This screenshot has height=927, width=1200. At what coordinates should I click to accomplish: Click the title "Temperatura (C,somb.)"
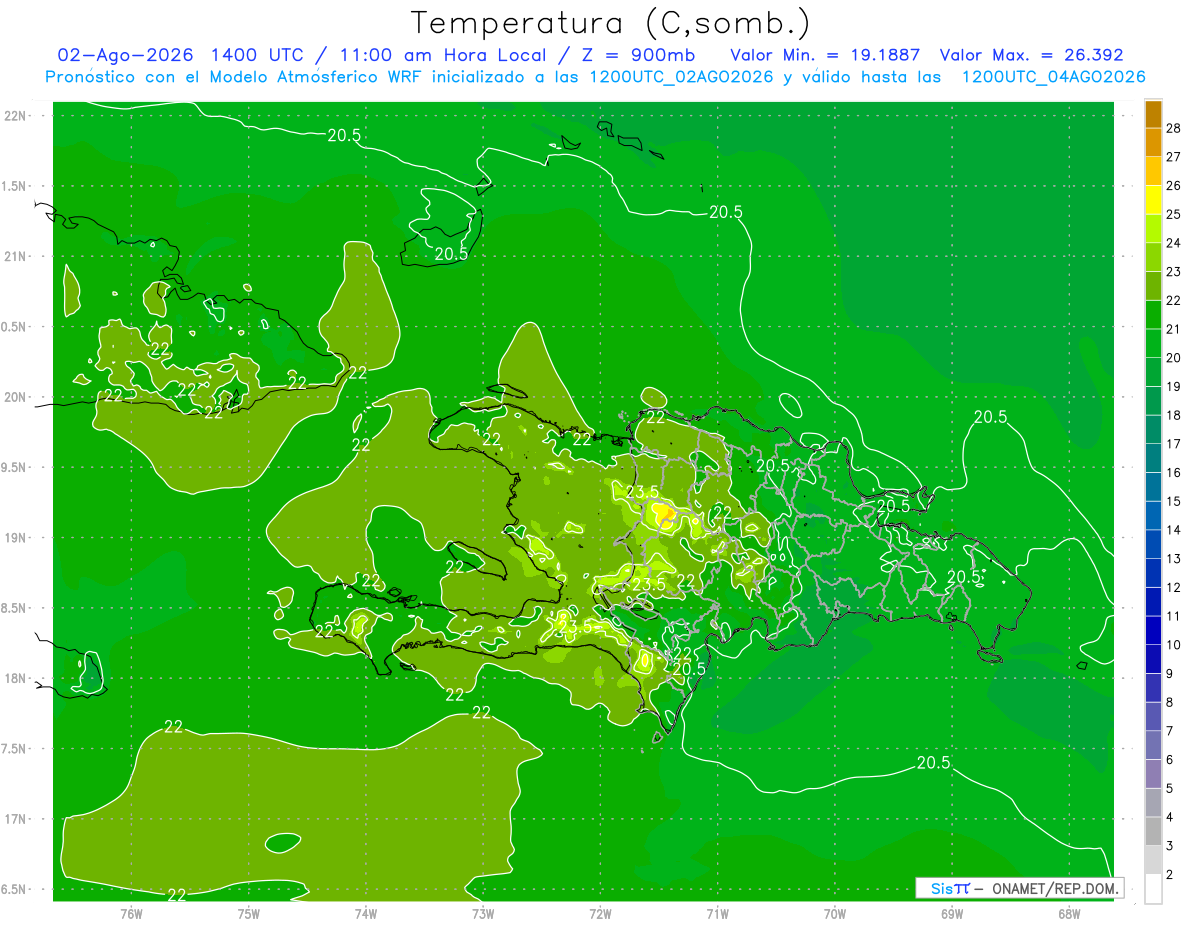tap(611, 24)
